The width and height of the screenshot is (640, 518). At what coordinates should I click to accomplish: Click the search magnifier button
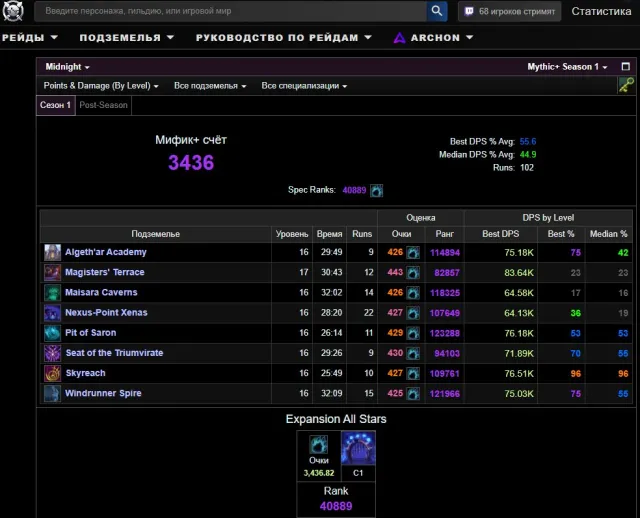click(x=437, y=11)
